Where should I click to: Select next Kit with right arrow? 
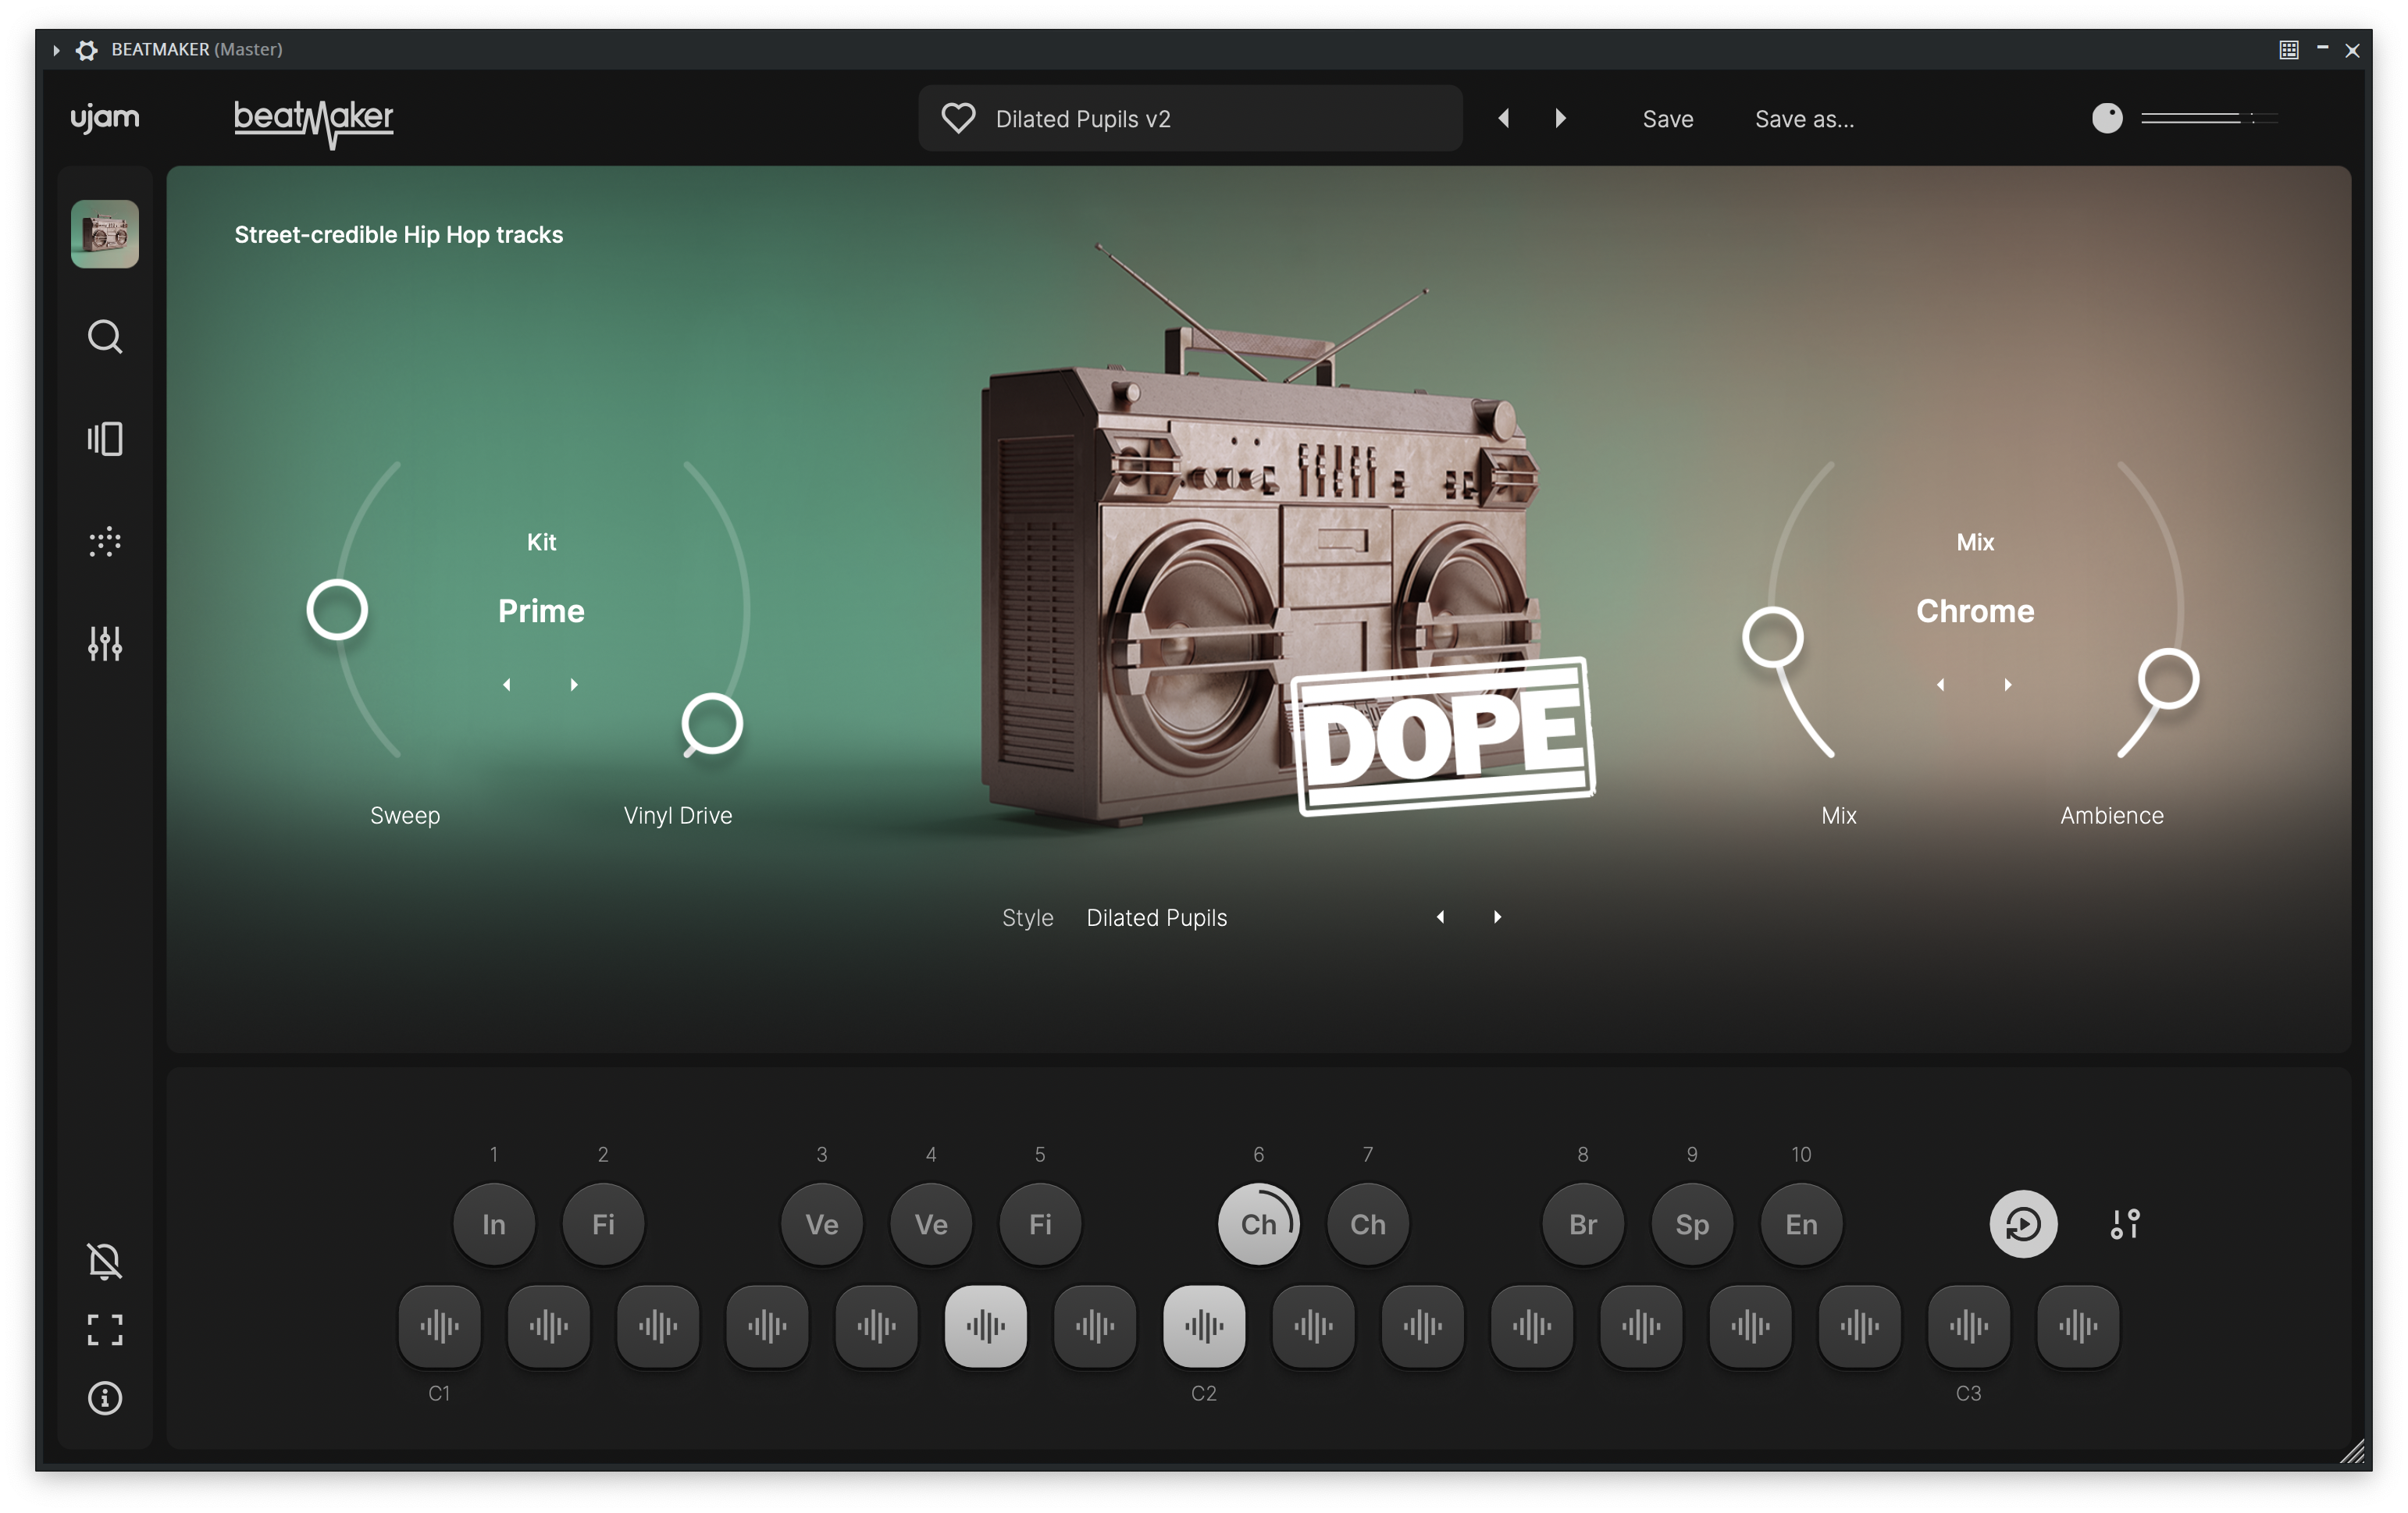(x=574, y=685)
